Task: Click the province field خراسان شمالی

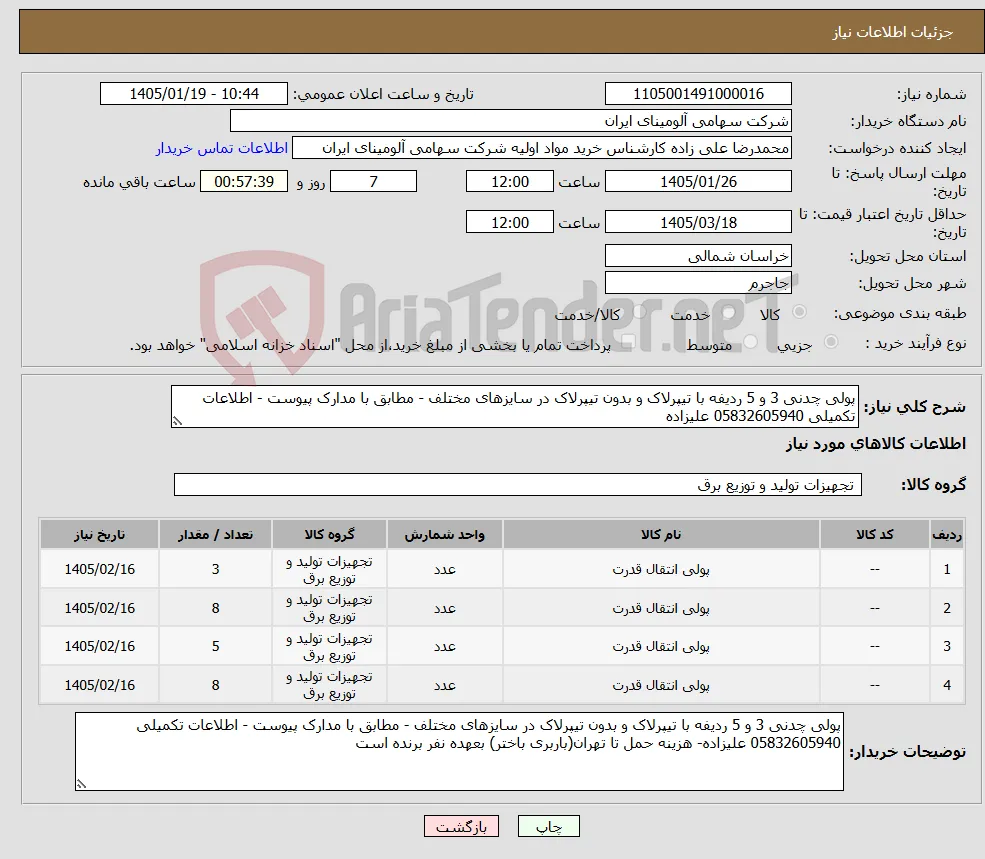Action: click(x=698, y=256)
